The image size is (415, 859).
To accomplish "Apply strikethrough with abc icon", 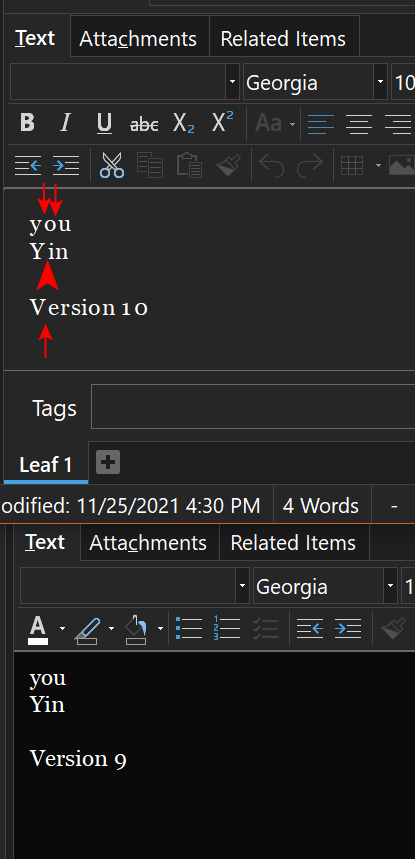I will point(144,124).
